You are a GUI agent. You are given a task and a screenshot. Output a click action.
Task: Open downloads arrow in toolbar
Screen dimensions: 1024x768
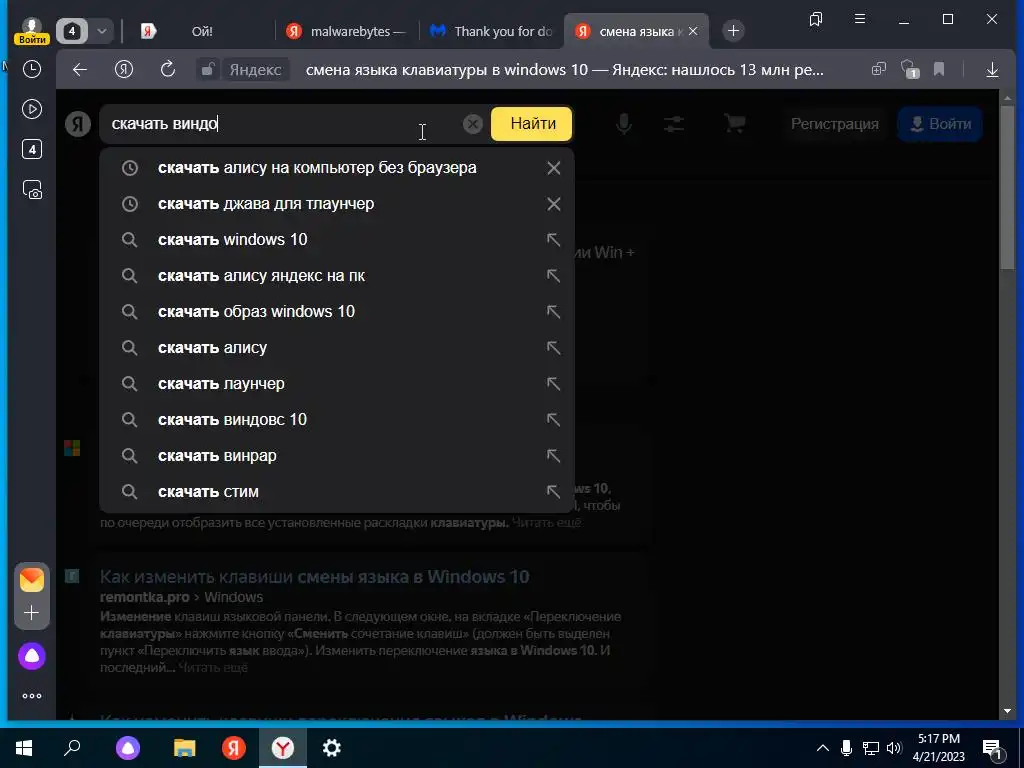pos(992,69)
